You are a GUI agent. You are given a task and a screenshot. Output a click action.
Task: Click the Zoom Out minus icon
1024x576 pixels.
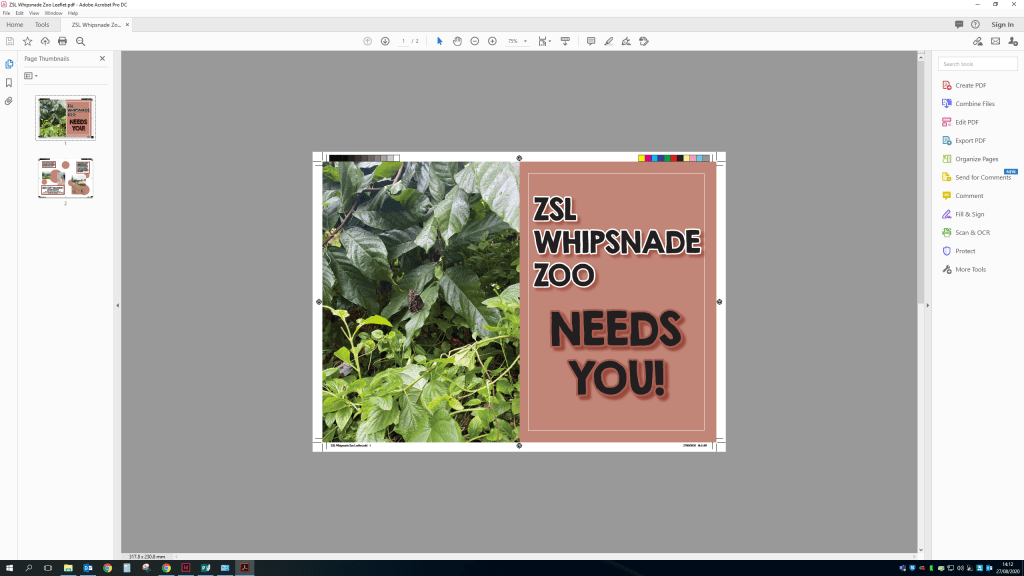click(x=475, y=41)
